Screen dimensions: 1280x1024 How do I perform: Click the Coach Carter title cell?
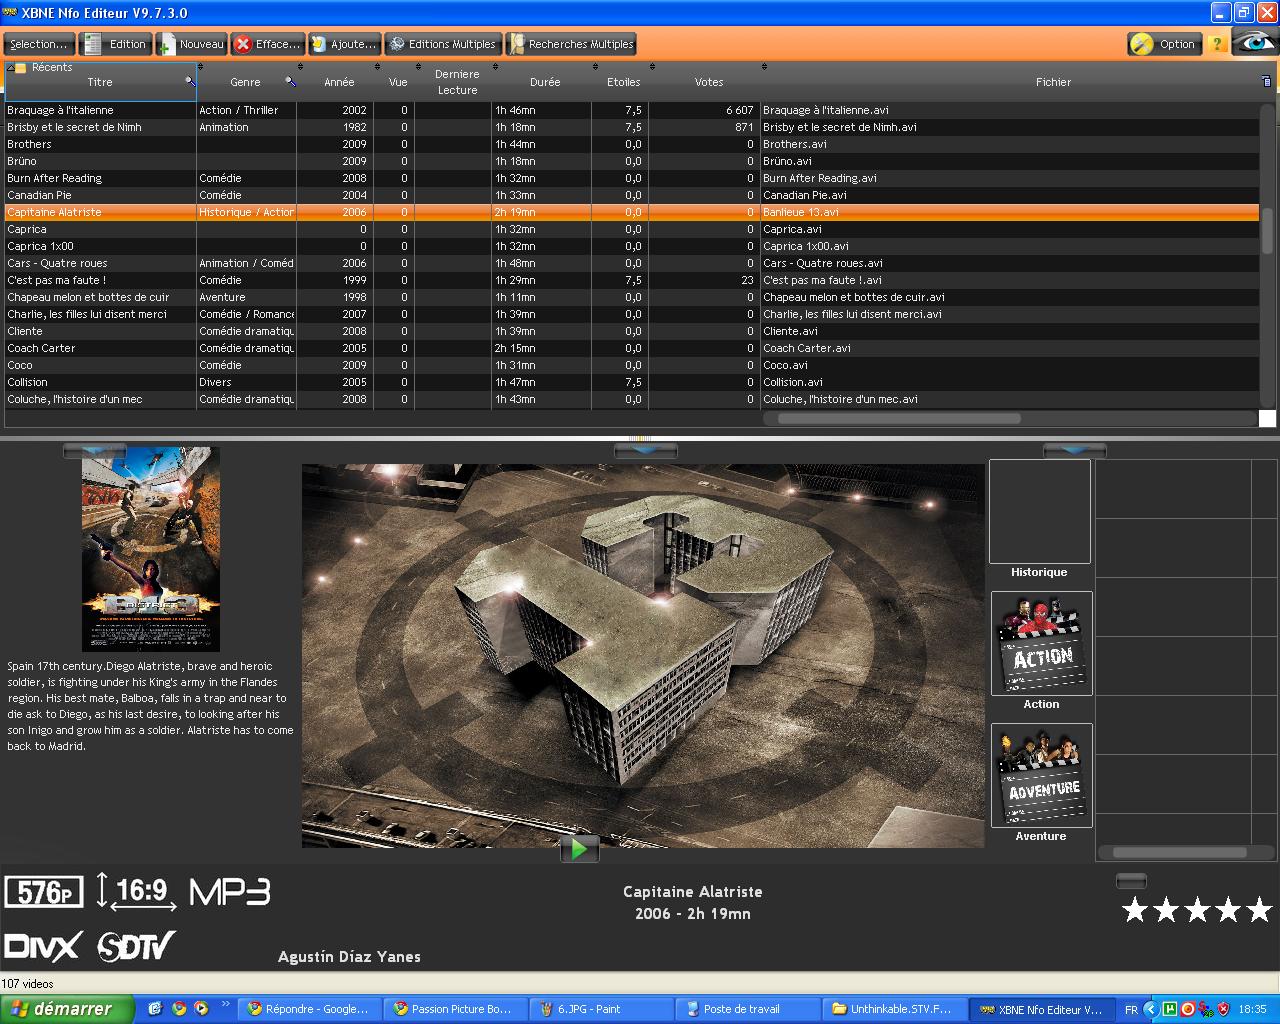100,348
